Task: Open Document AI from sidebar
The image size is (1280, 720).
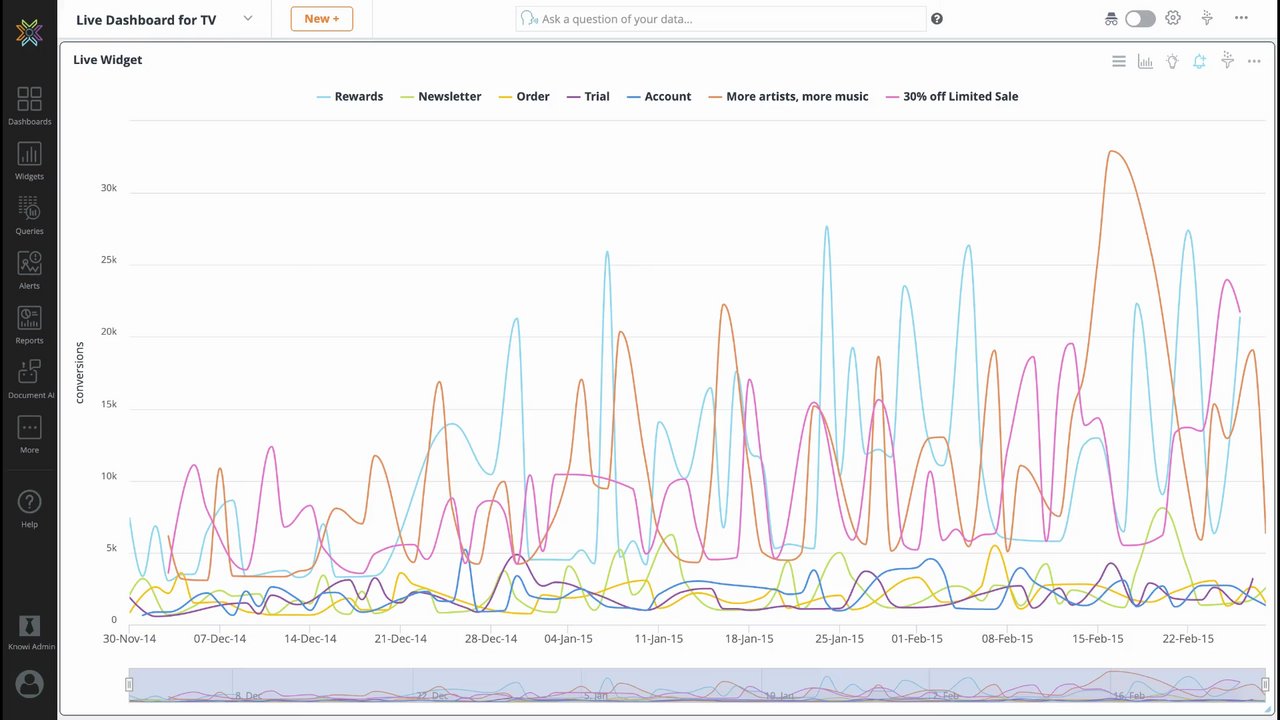Action: coord(30,379)
